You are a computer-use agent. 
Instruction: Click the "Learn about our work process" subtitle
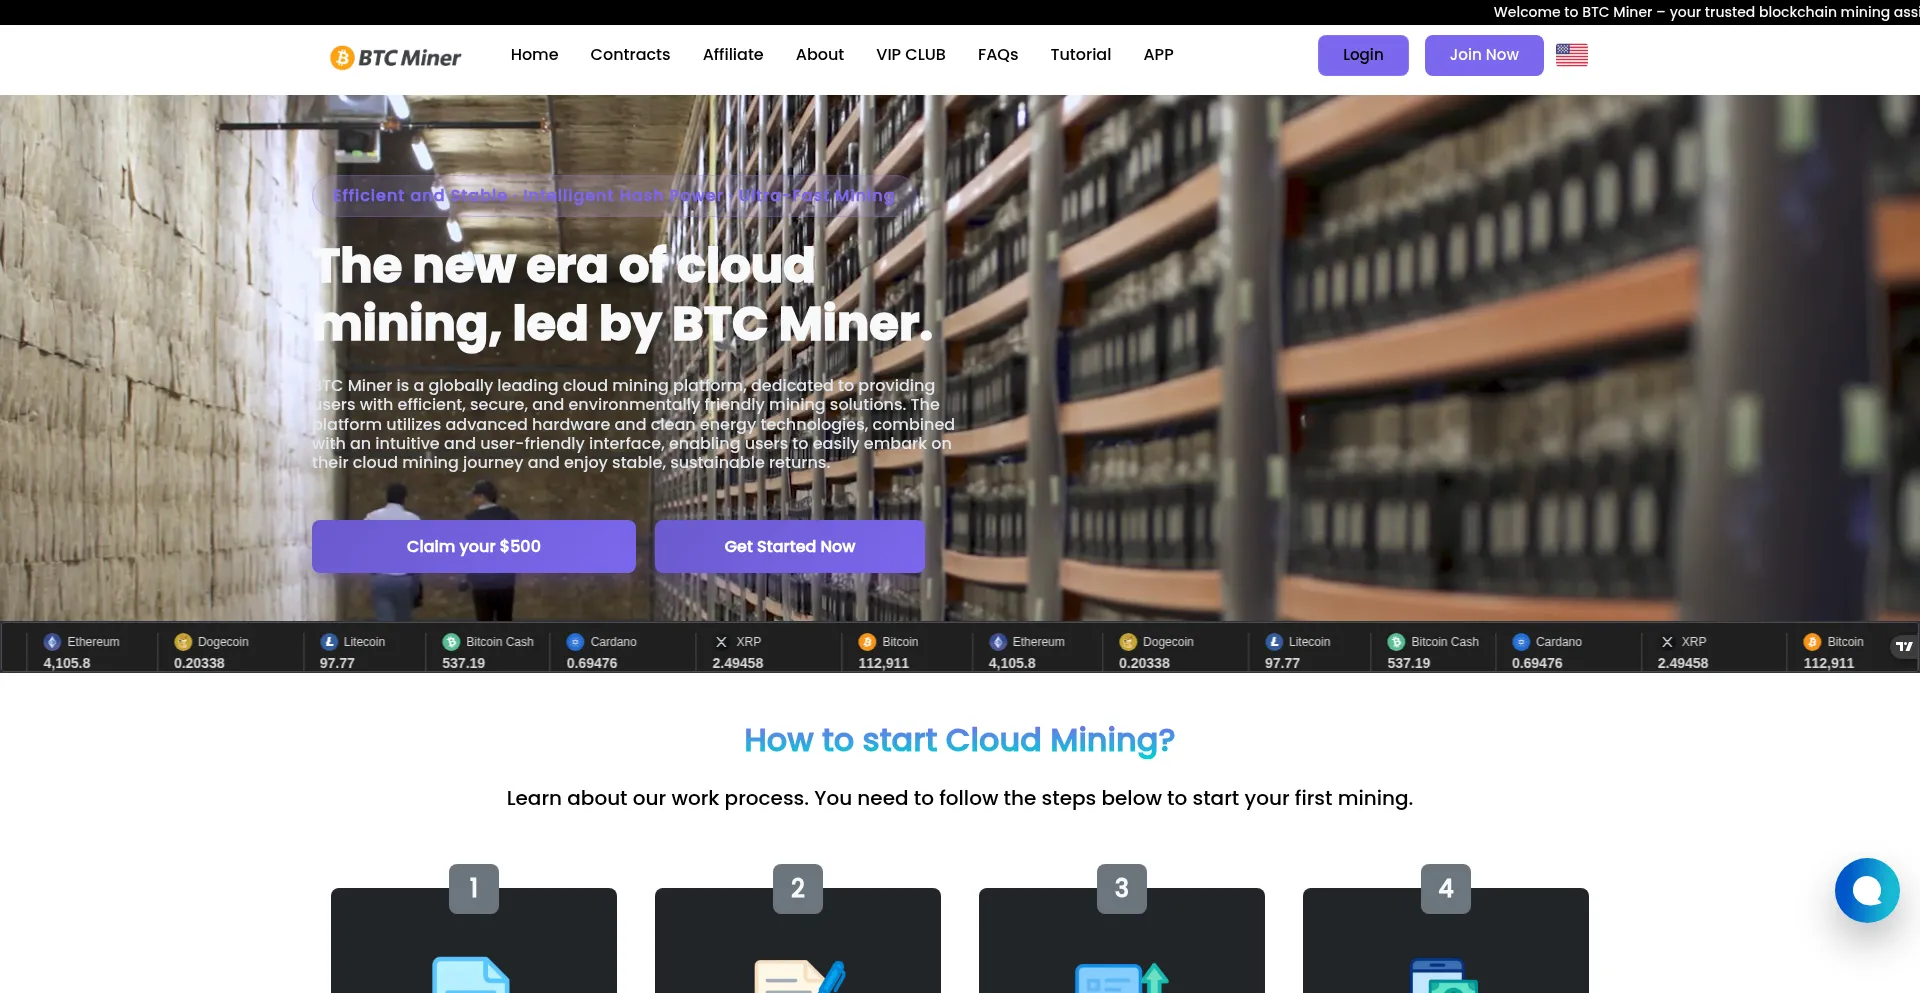(x=960, y=798)
